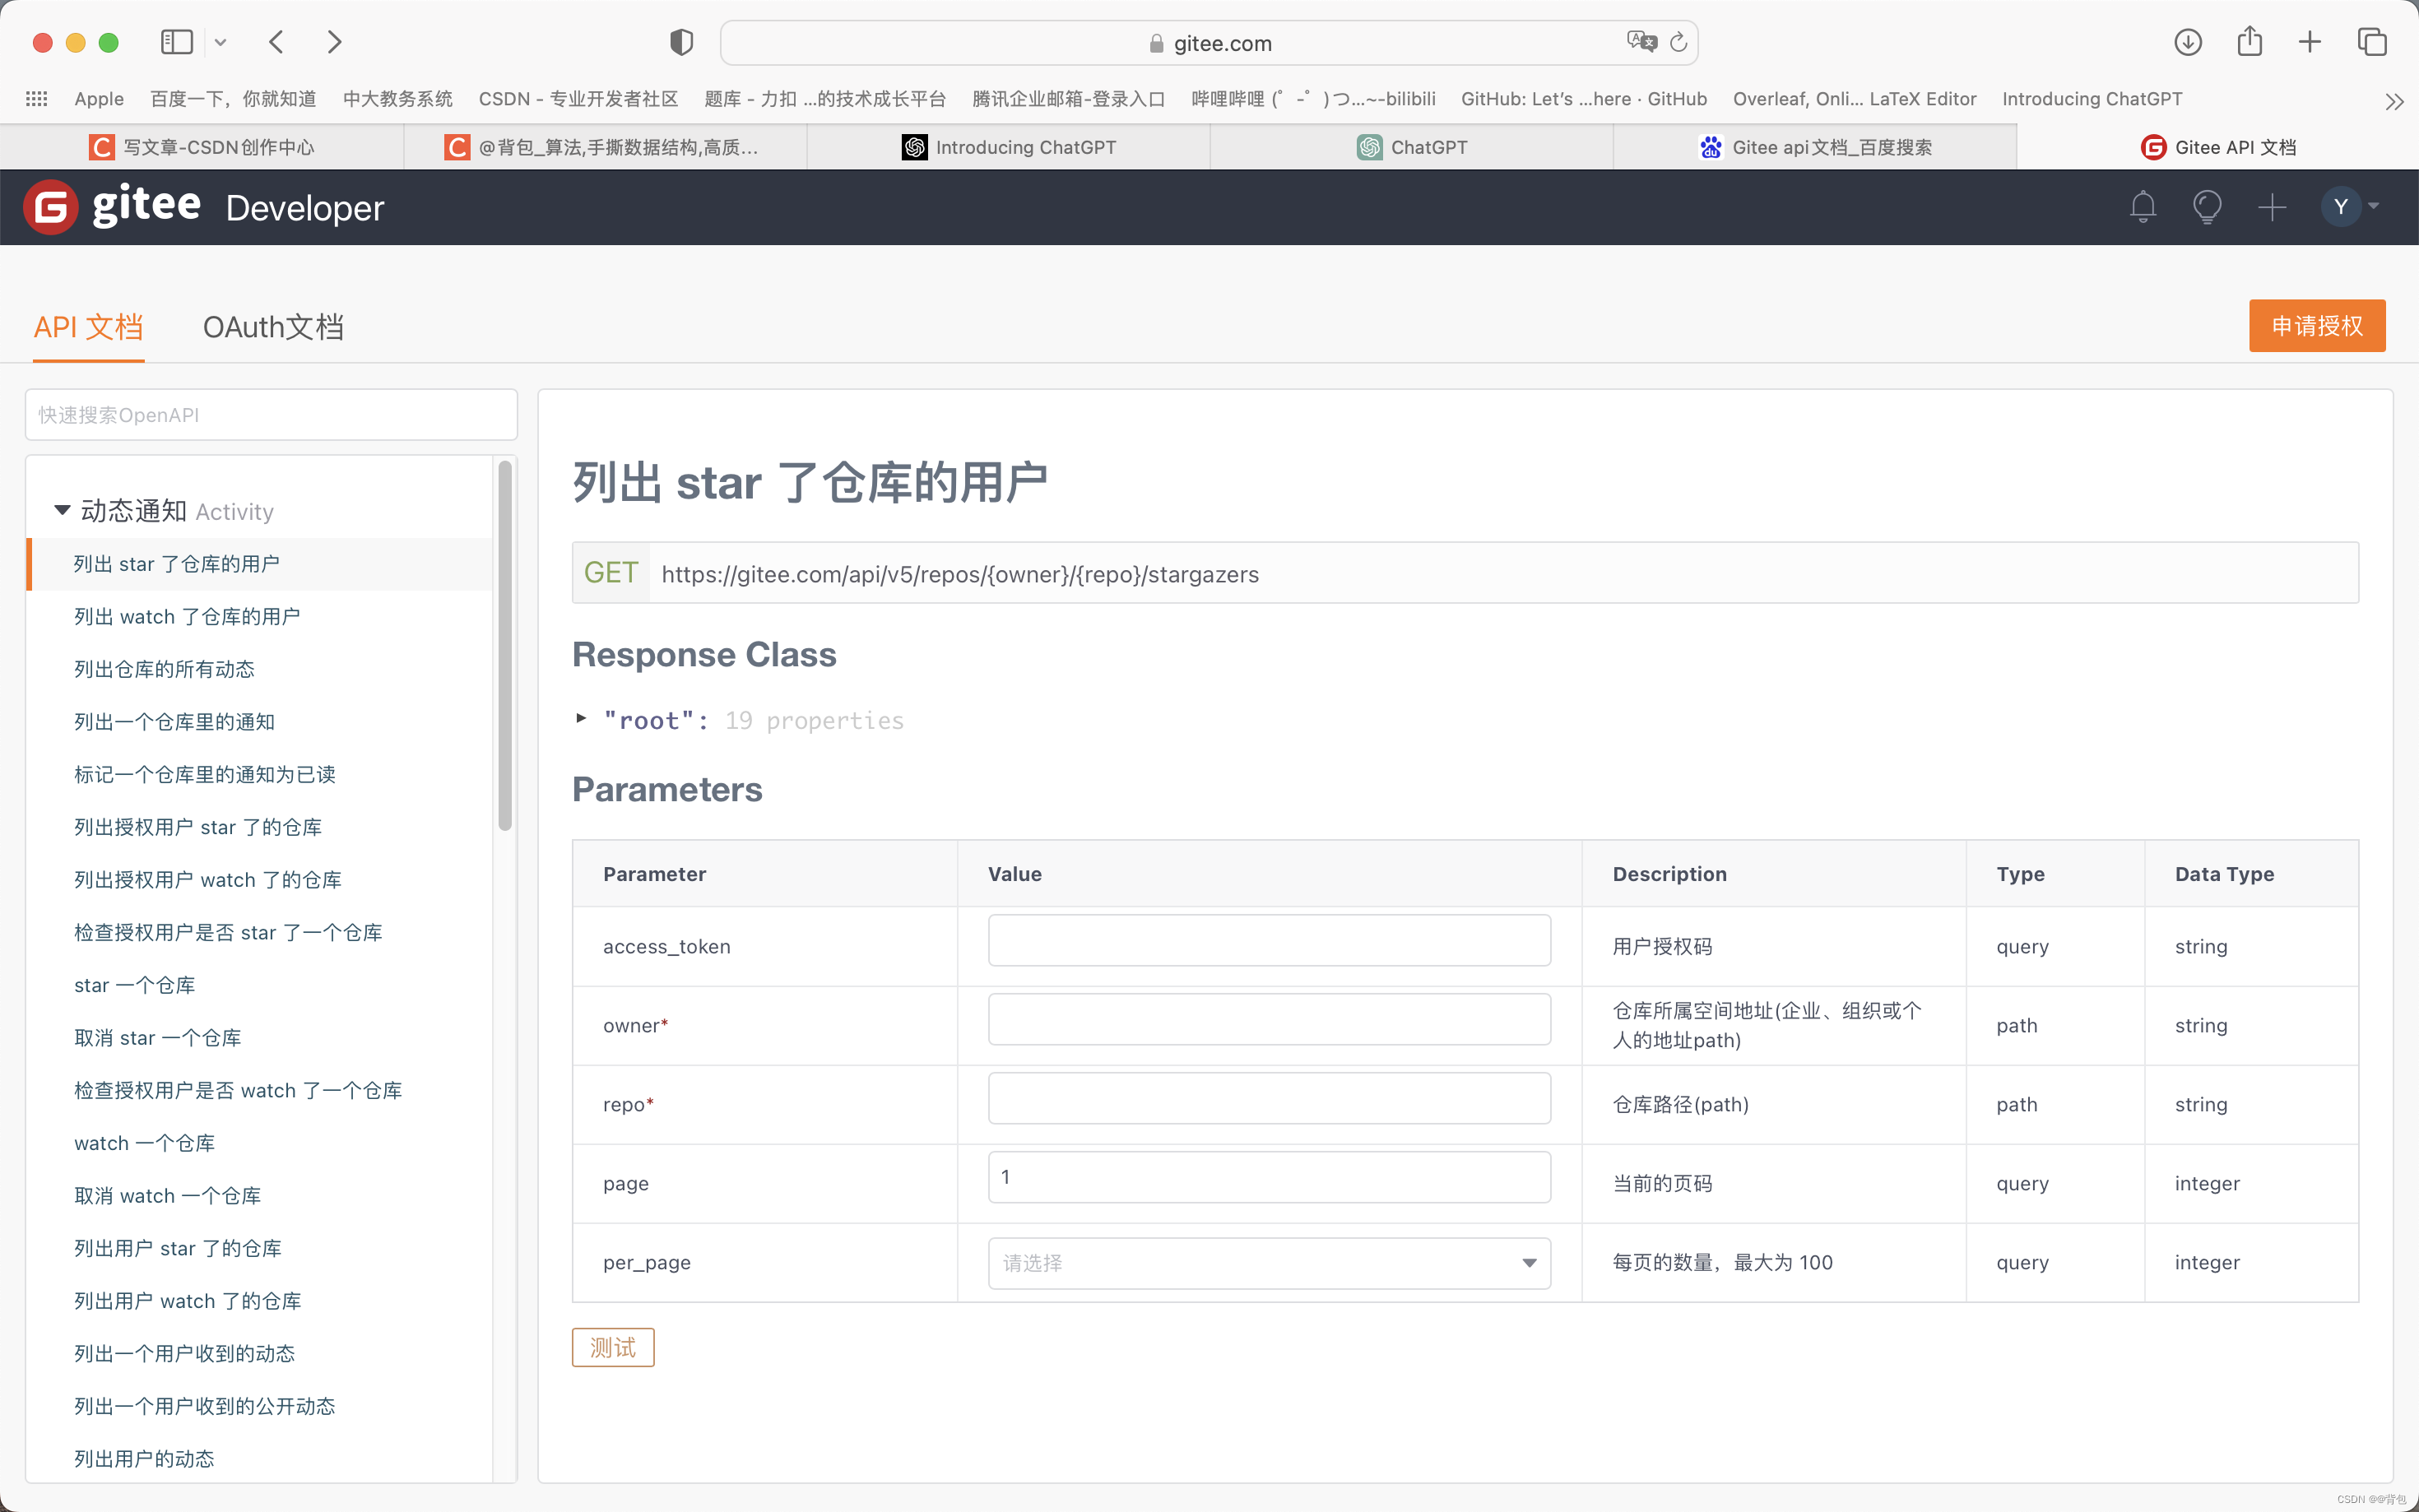Click the lightbulb feedback icon in header
Viewport: 2419px width, 1512px height.
point(2207,207)
